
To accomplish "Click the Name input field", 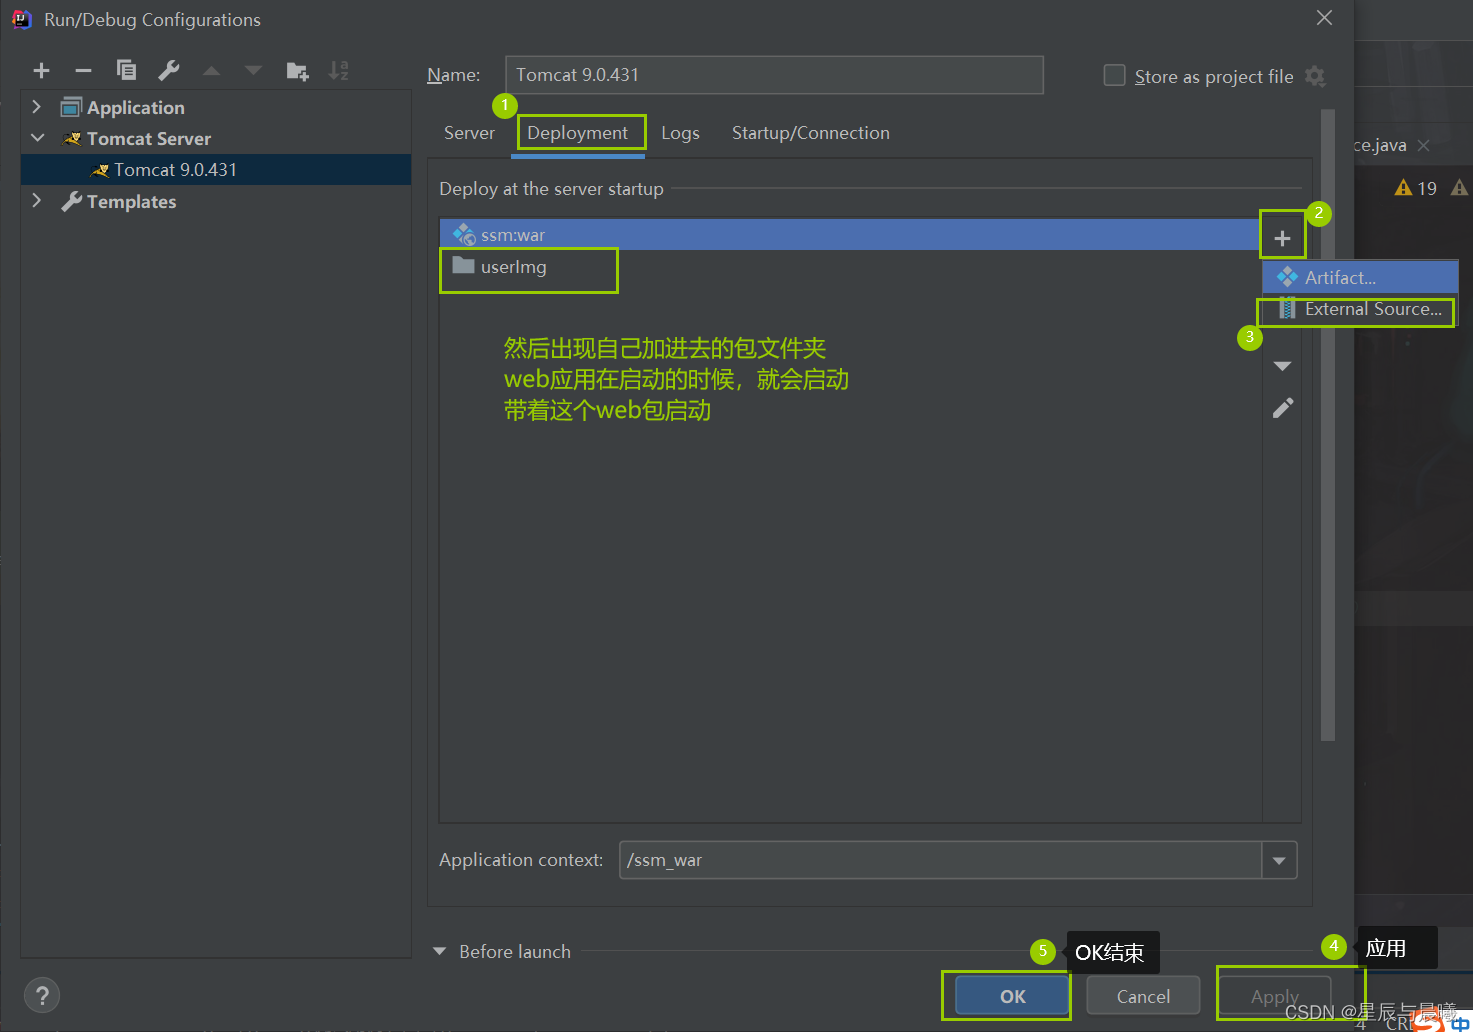I will [x=774, y=75].
